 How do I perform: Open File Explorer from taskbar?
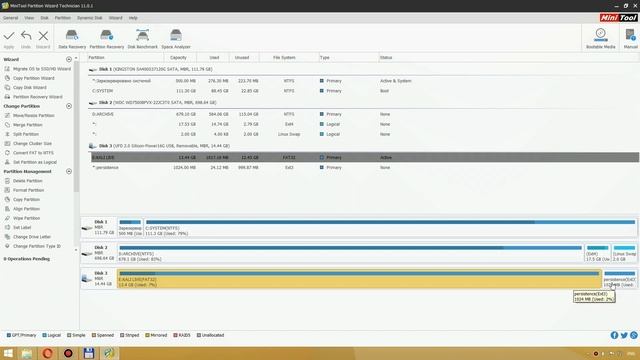(x=27, y=353)
